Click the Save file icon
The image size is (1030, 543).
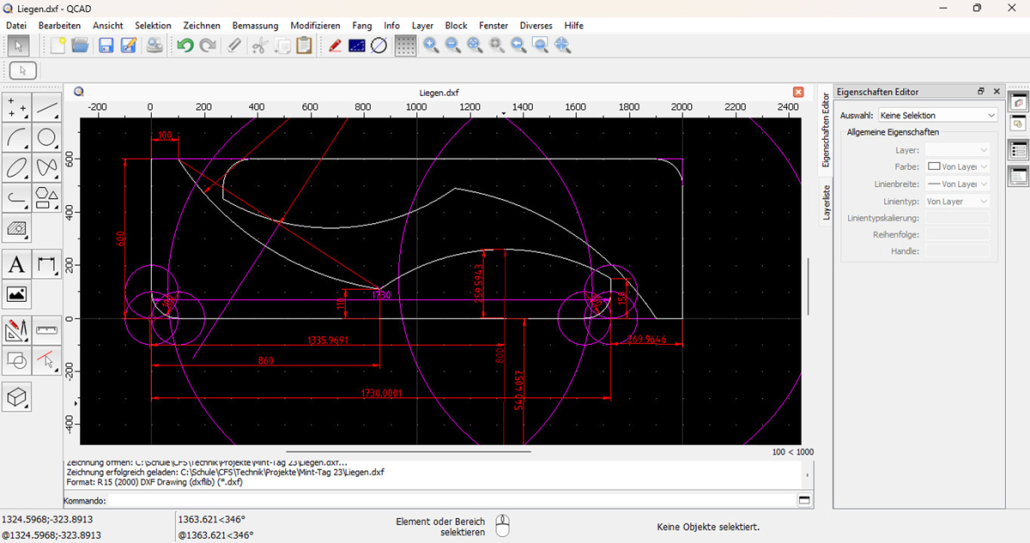click(106, 45)
